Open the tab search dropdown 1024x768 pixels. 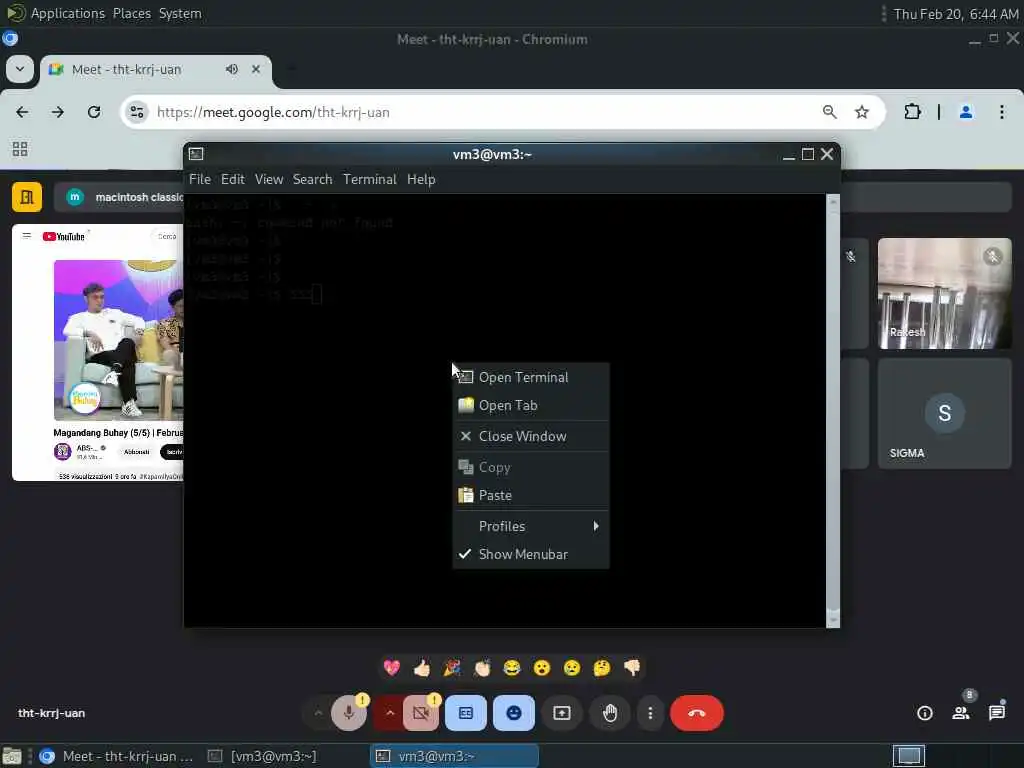point(20,69)
